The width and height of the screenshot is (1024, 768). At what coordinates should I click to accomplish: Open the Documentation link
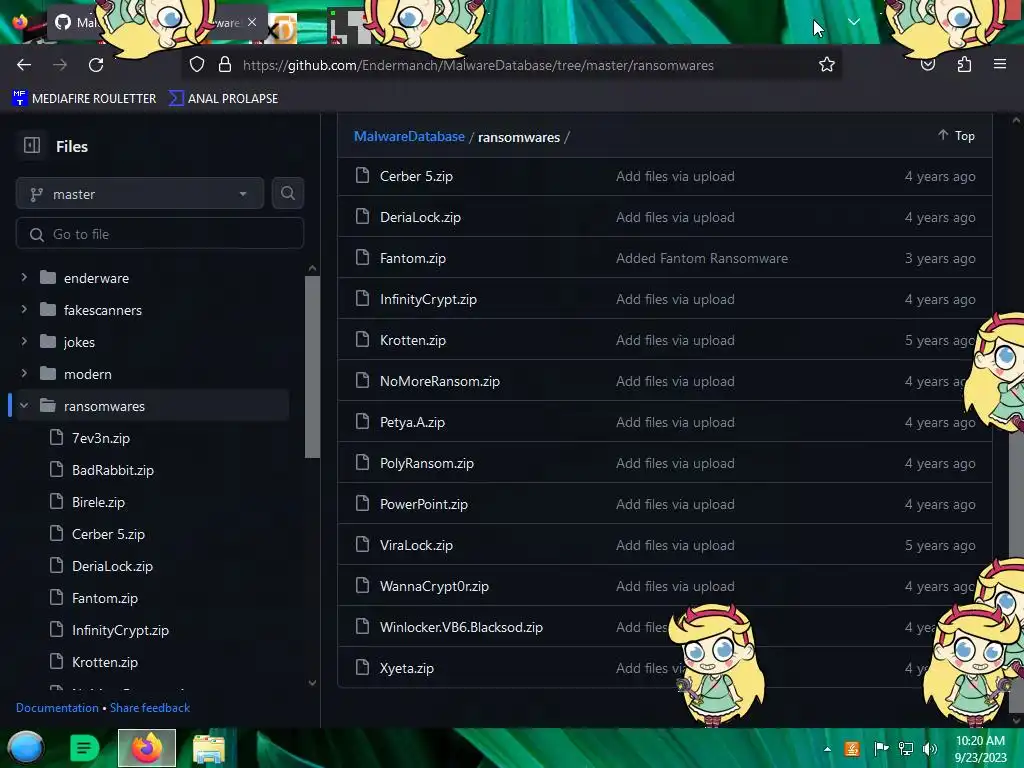[x=57, y=707]
